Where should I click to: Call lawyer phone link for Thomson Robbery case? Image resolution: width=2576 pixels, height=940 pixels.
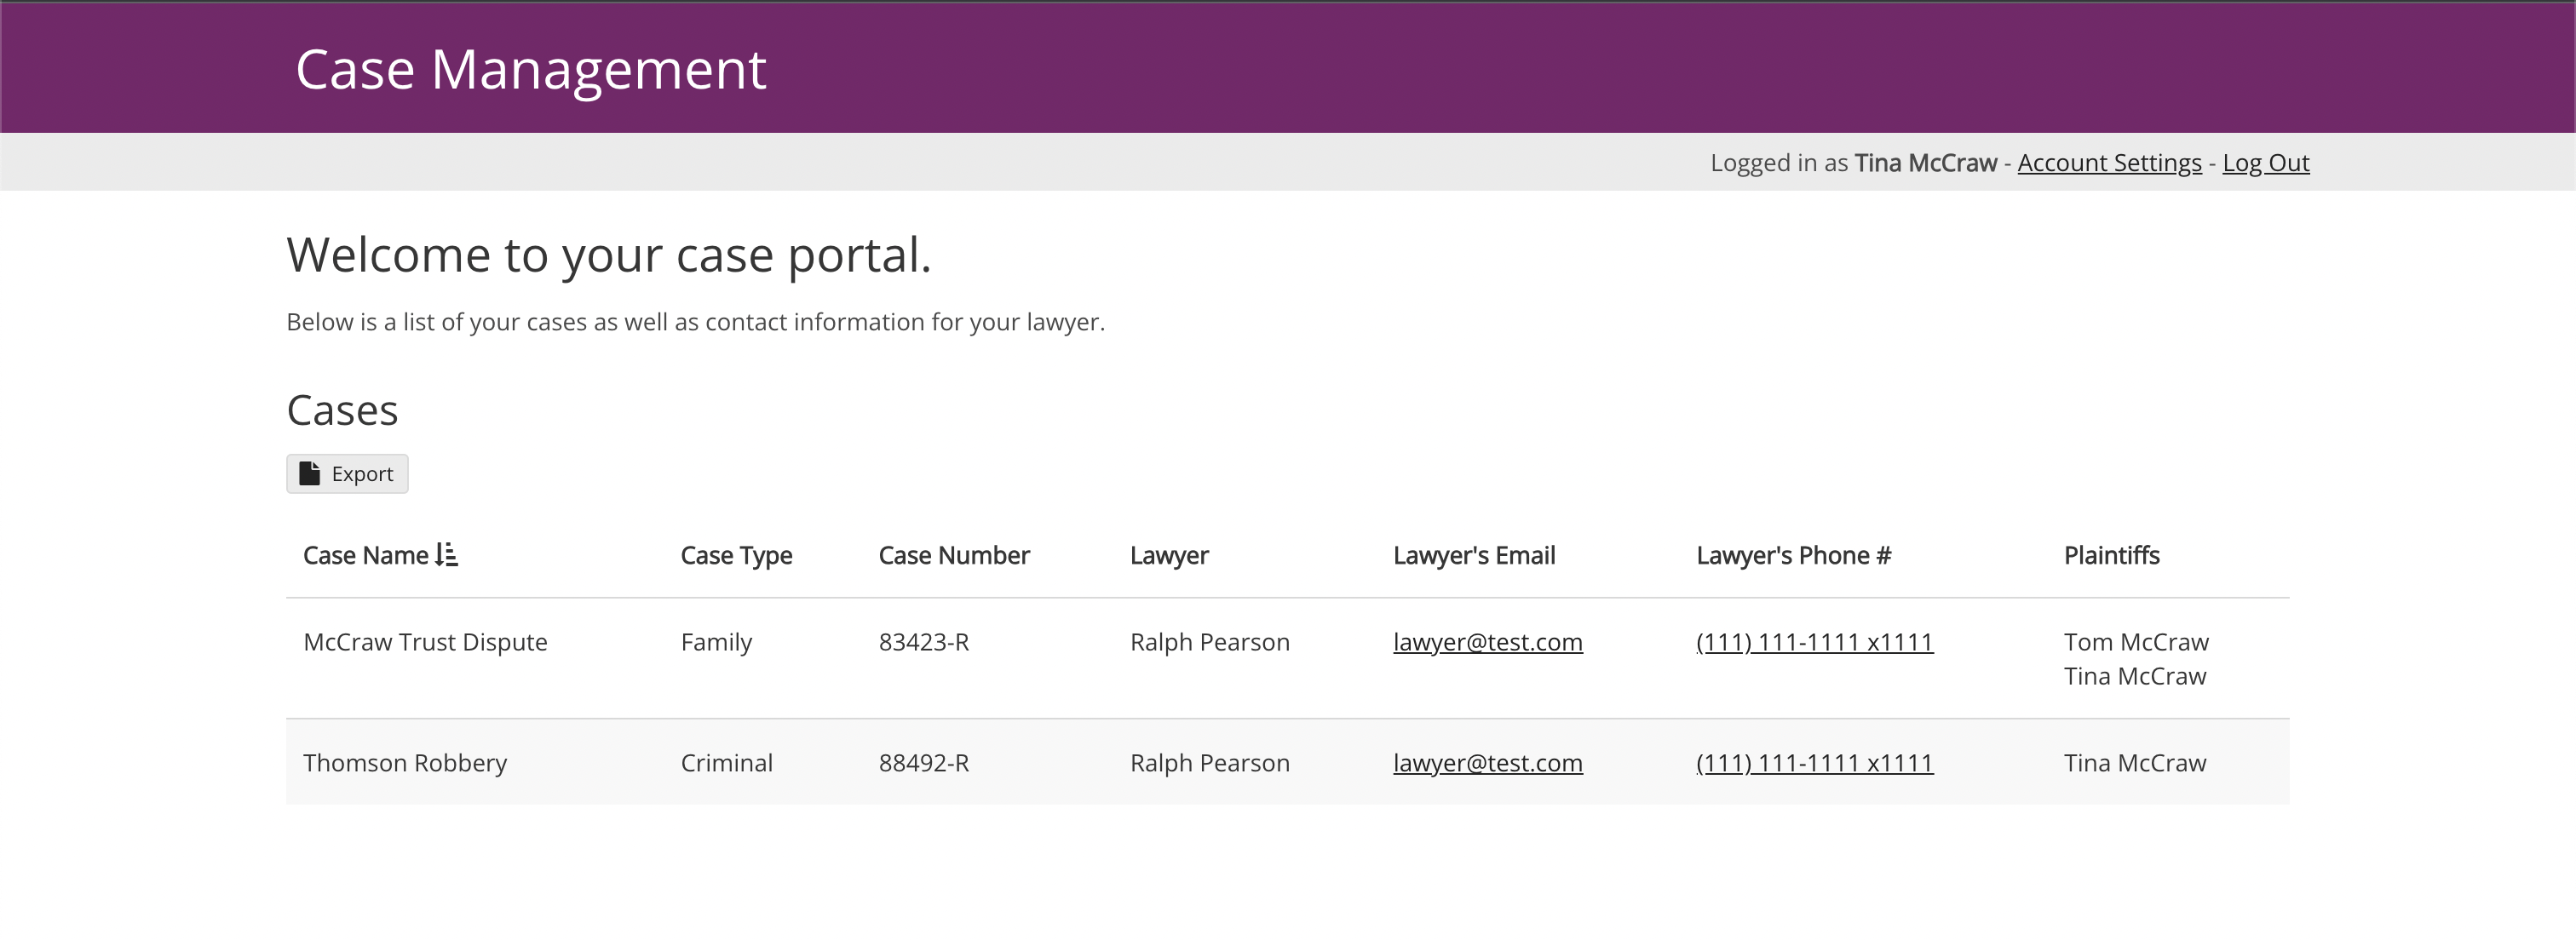click(1814, 763)
